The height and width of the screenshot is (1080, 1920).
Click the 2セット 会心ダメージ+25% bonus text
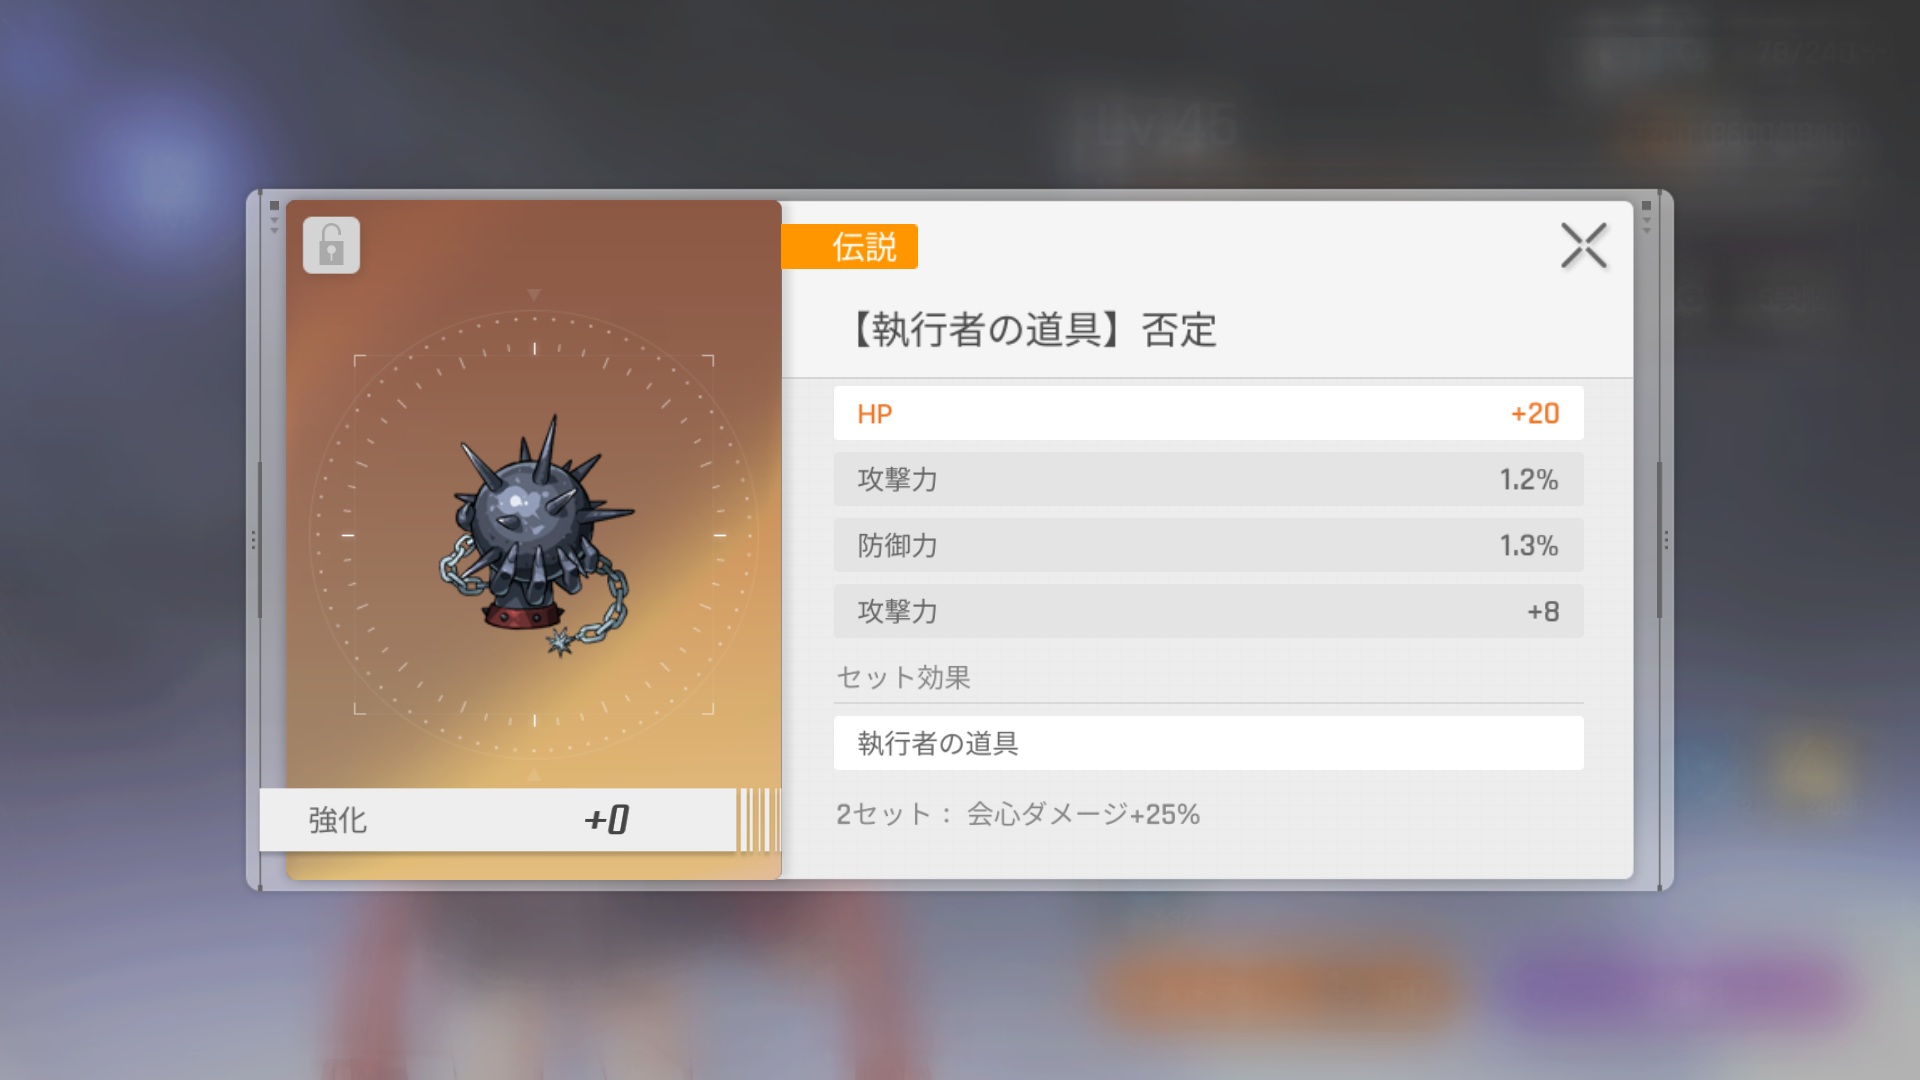(1017, 814)
